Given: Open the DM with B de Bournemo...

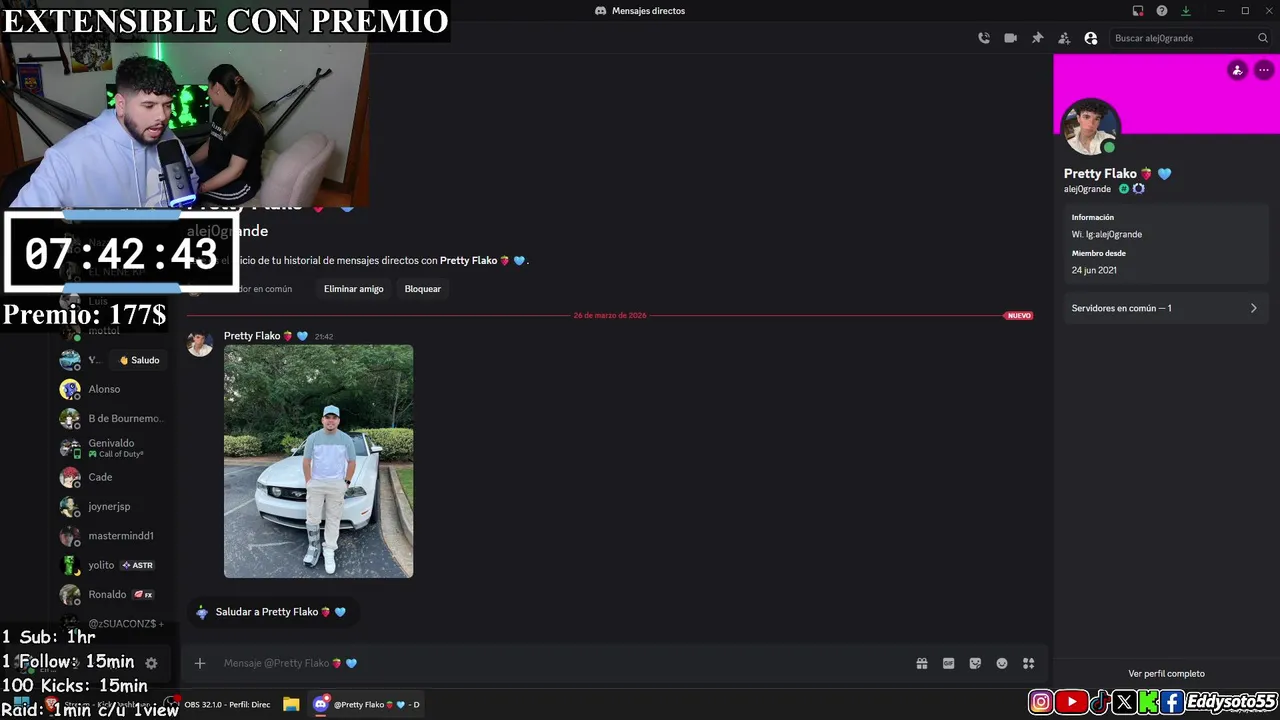Looking at the screenshot, I should pyautogui.click(x=112, y=419).
